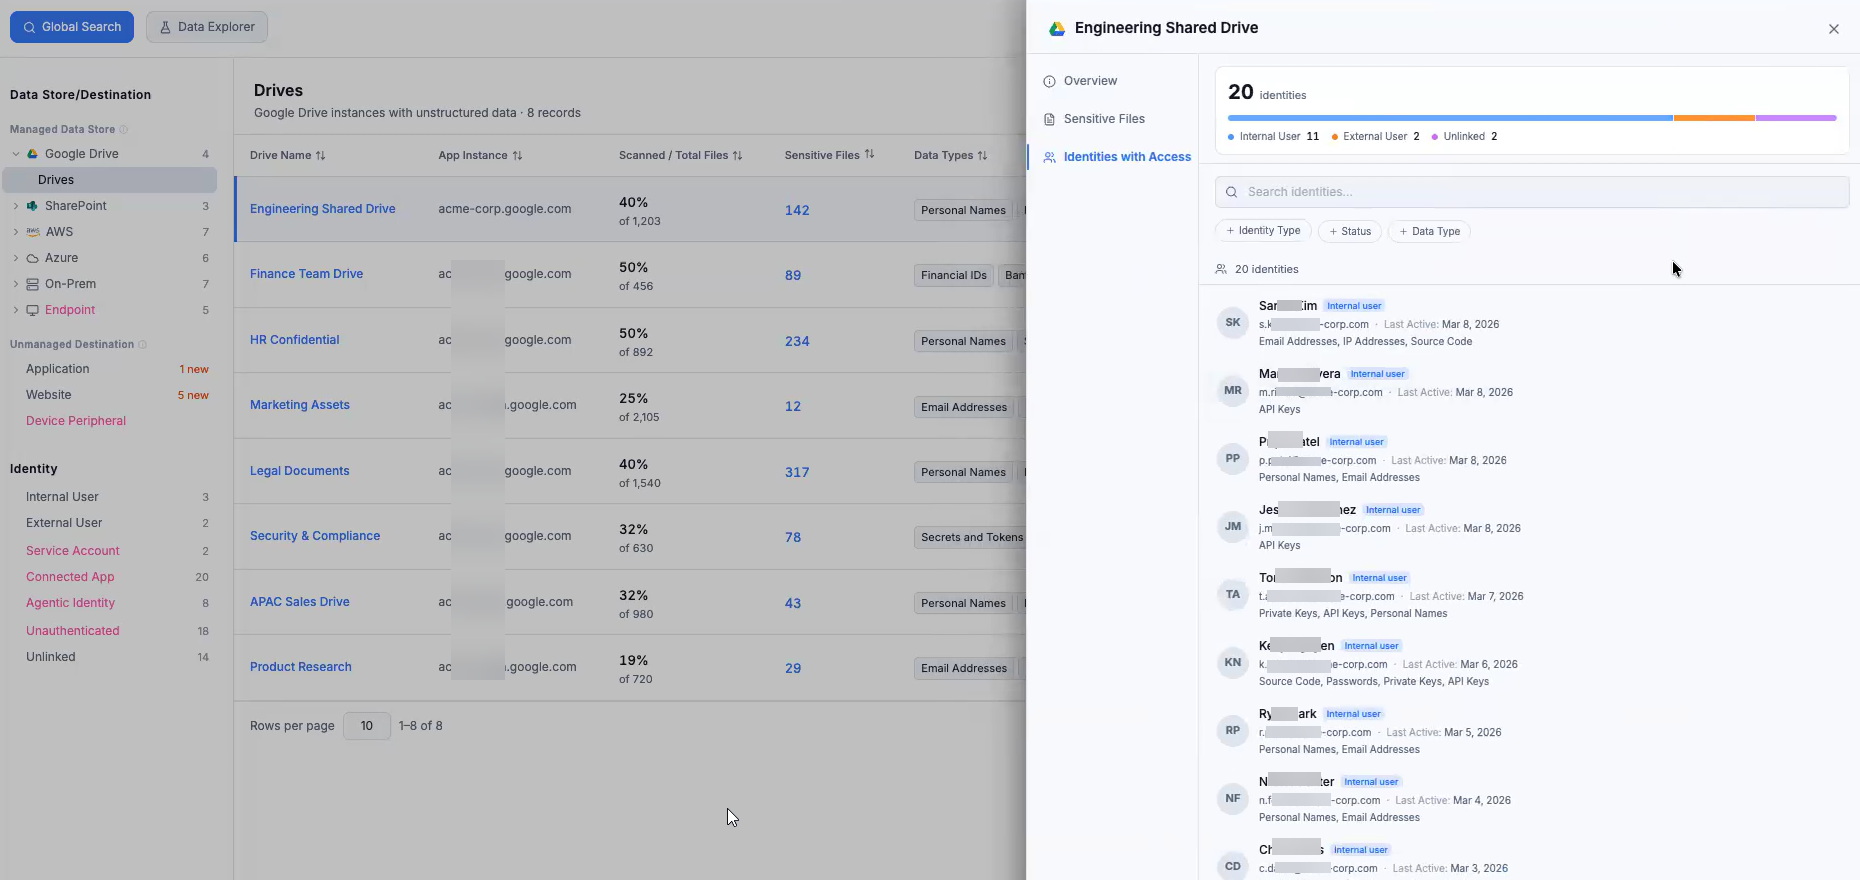Image resolution: width=1860 pixels, height=880 pixels.
Task: Select Unauthenticated under Identity
Action: (73, 631)
